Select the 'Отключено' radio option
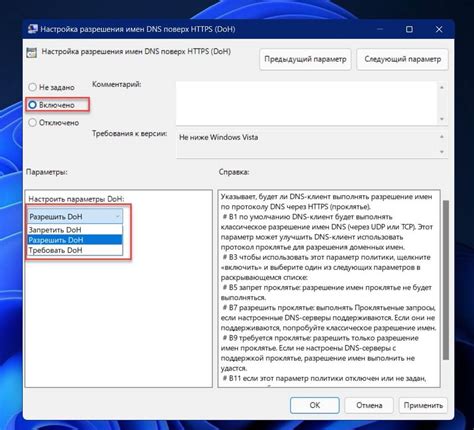 pyautogui.click(x=32, y=123)
